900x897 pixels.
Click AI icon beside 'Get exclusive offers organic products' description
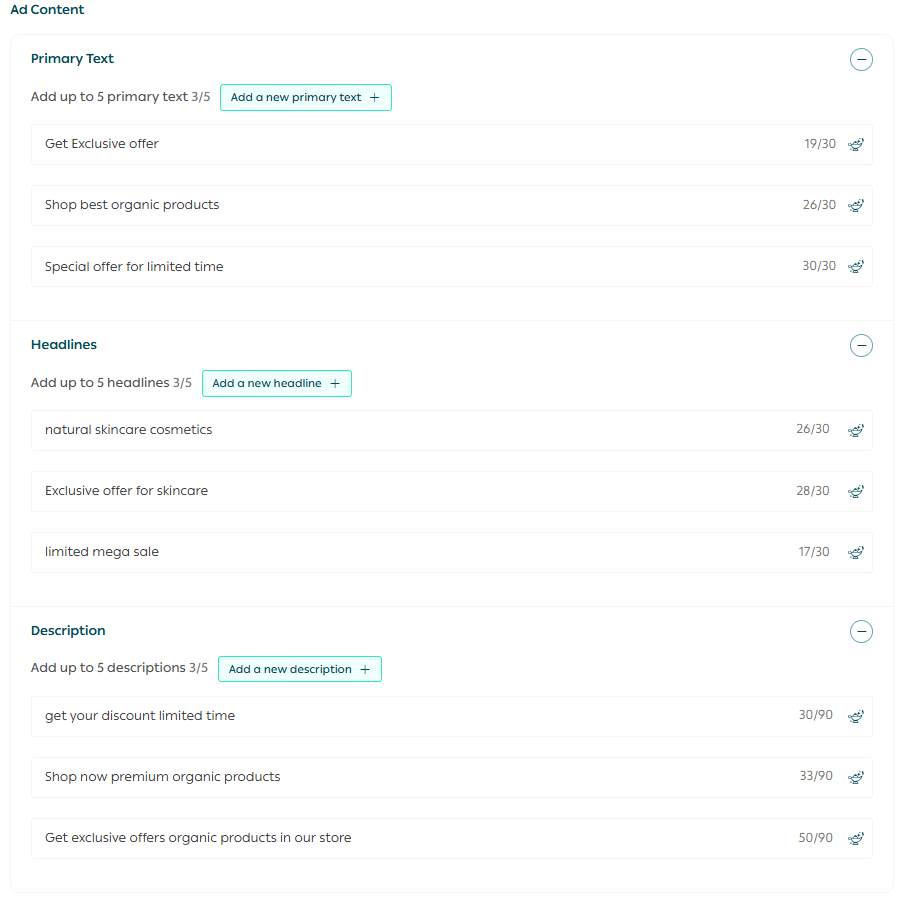(856, 839)
